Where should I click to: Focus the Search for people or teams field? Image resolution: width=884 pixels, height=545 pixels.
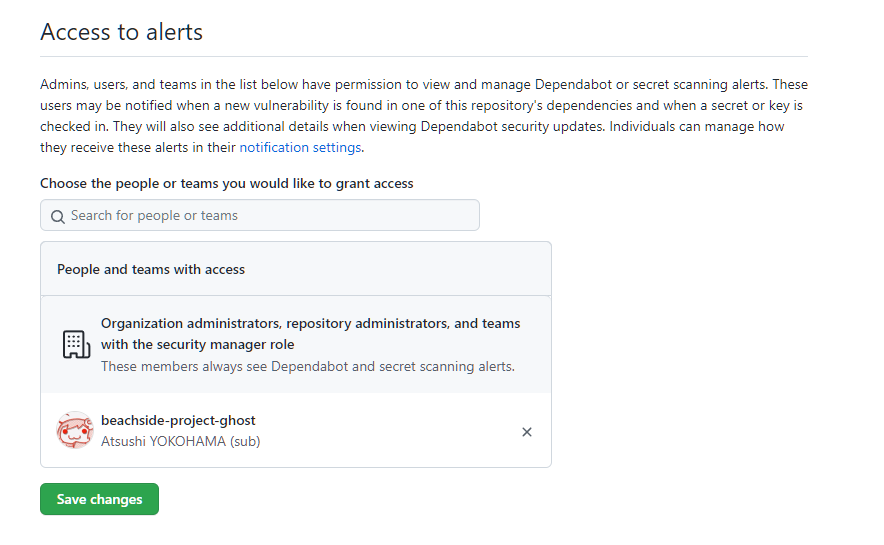coord(270,216)
